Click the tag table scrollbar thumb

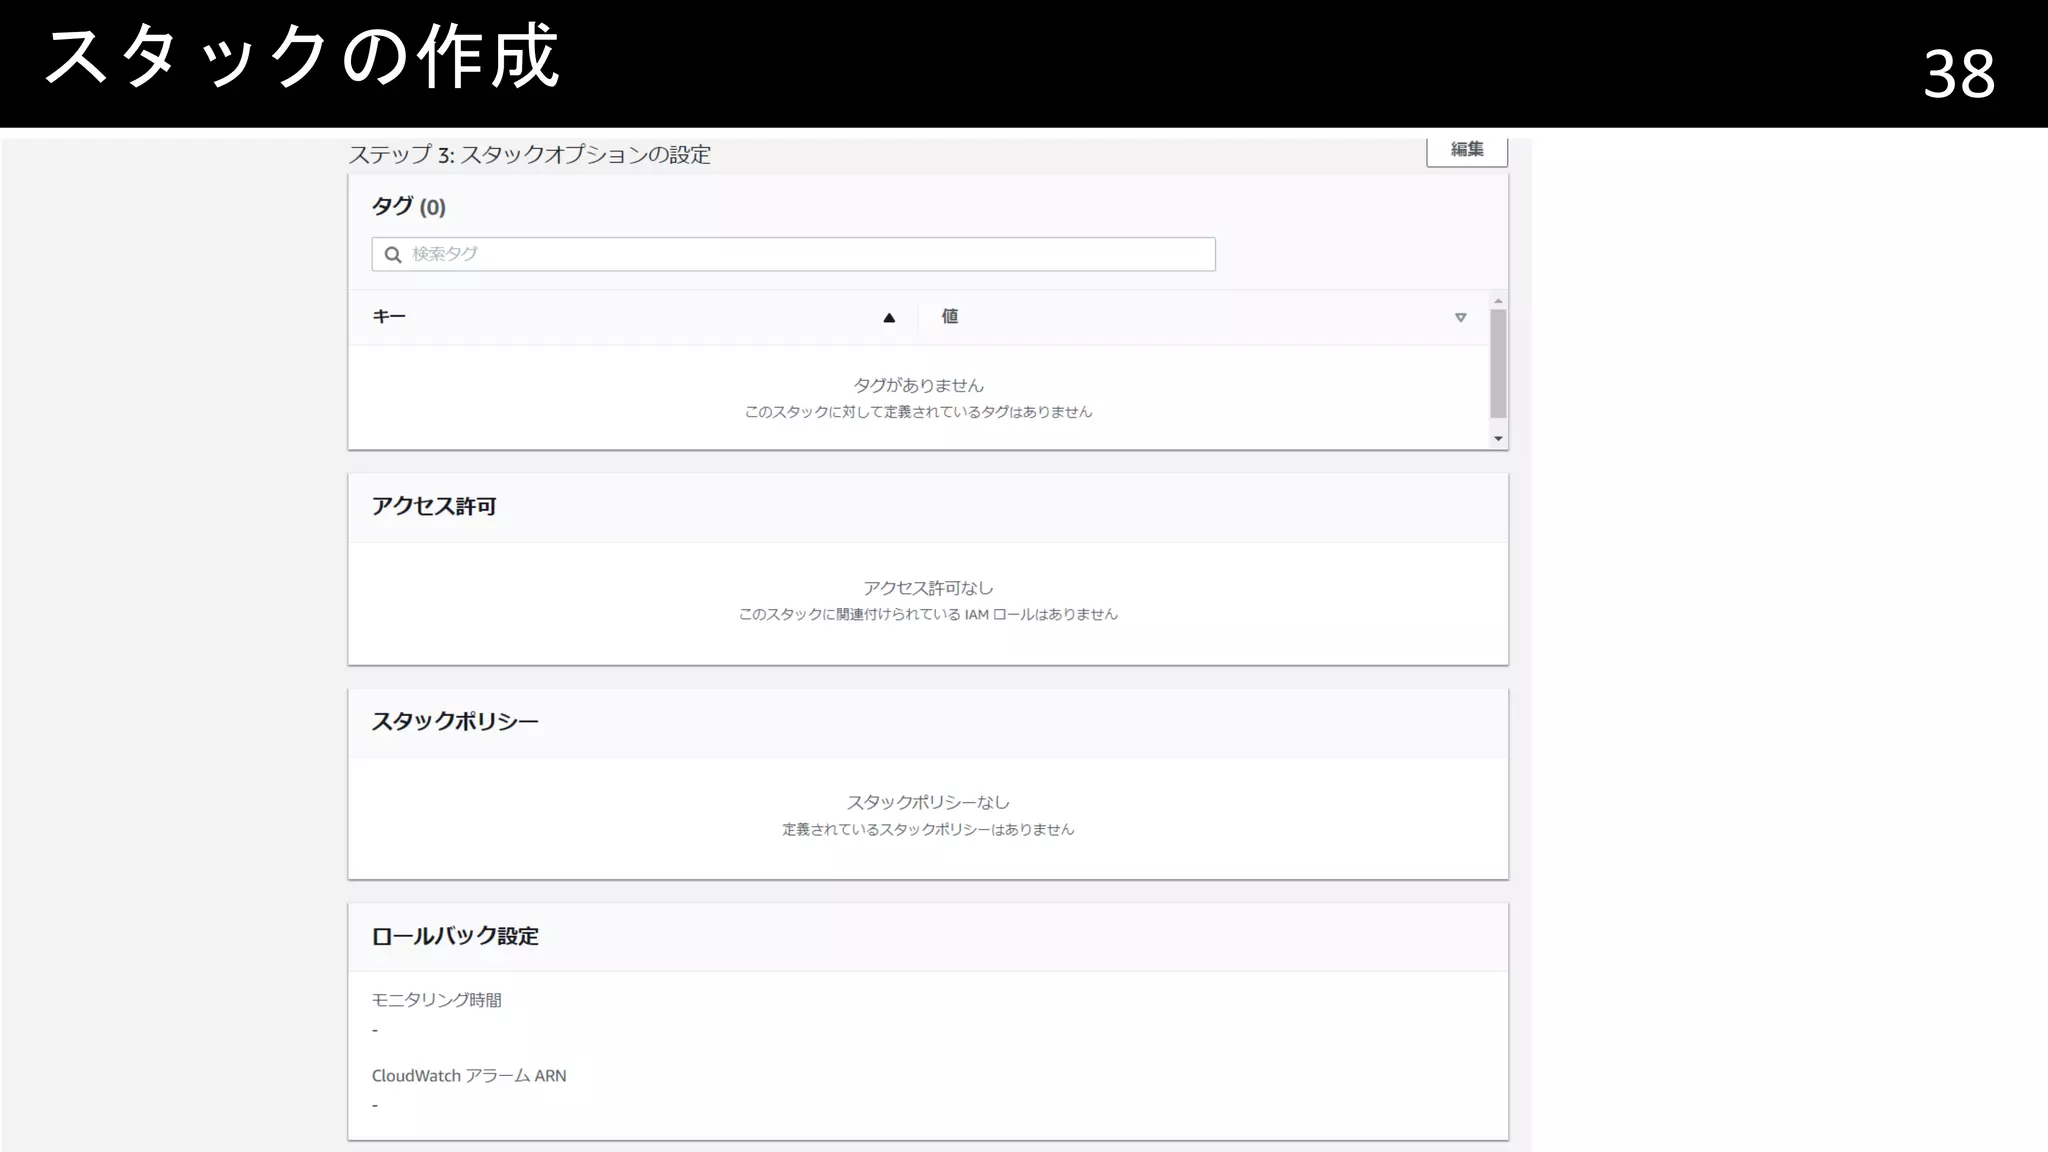coord(1498,363)
